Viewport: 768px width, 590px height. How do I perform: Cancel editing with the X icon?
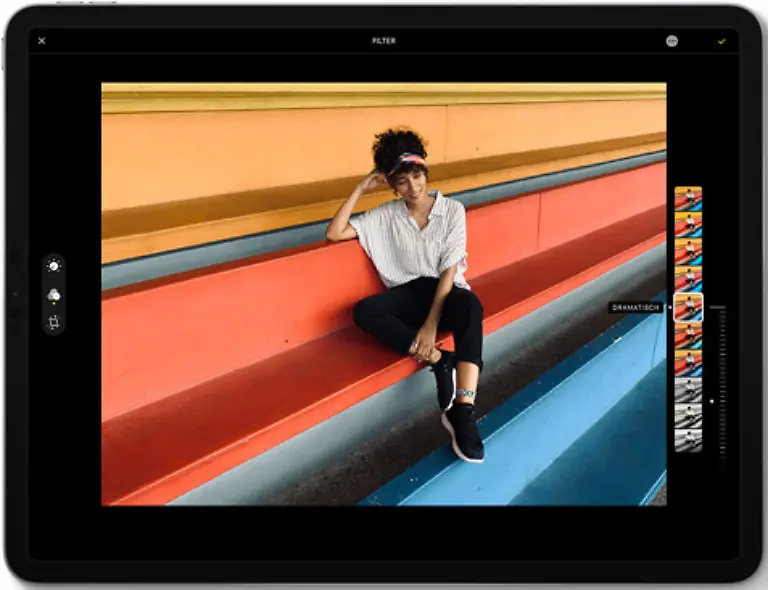click(x=41, y=41)
